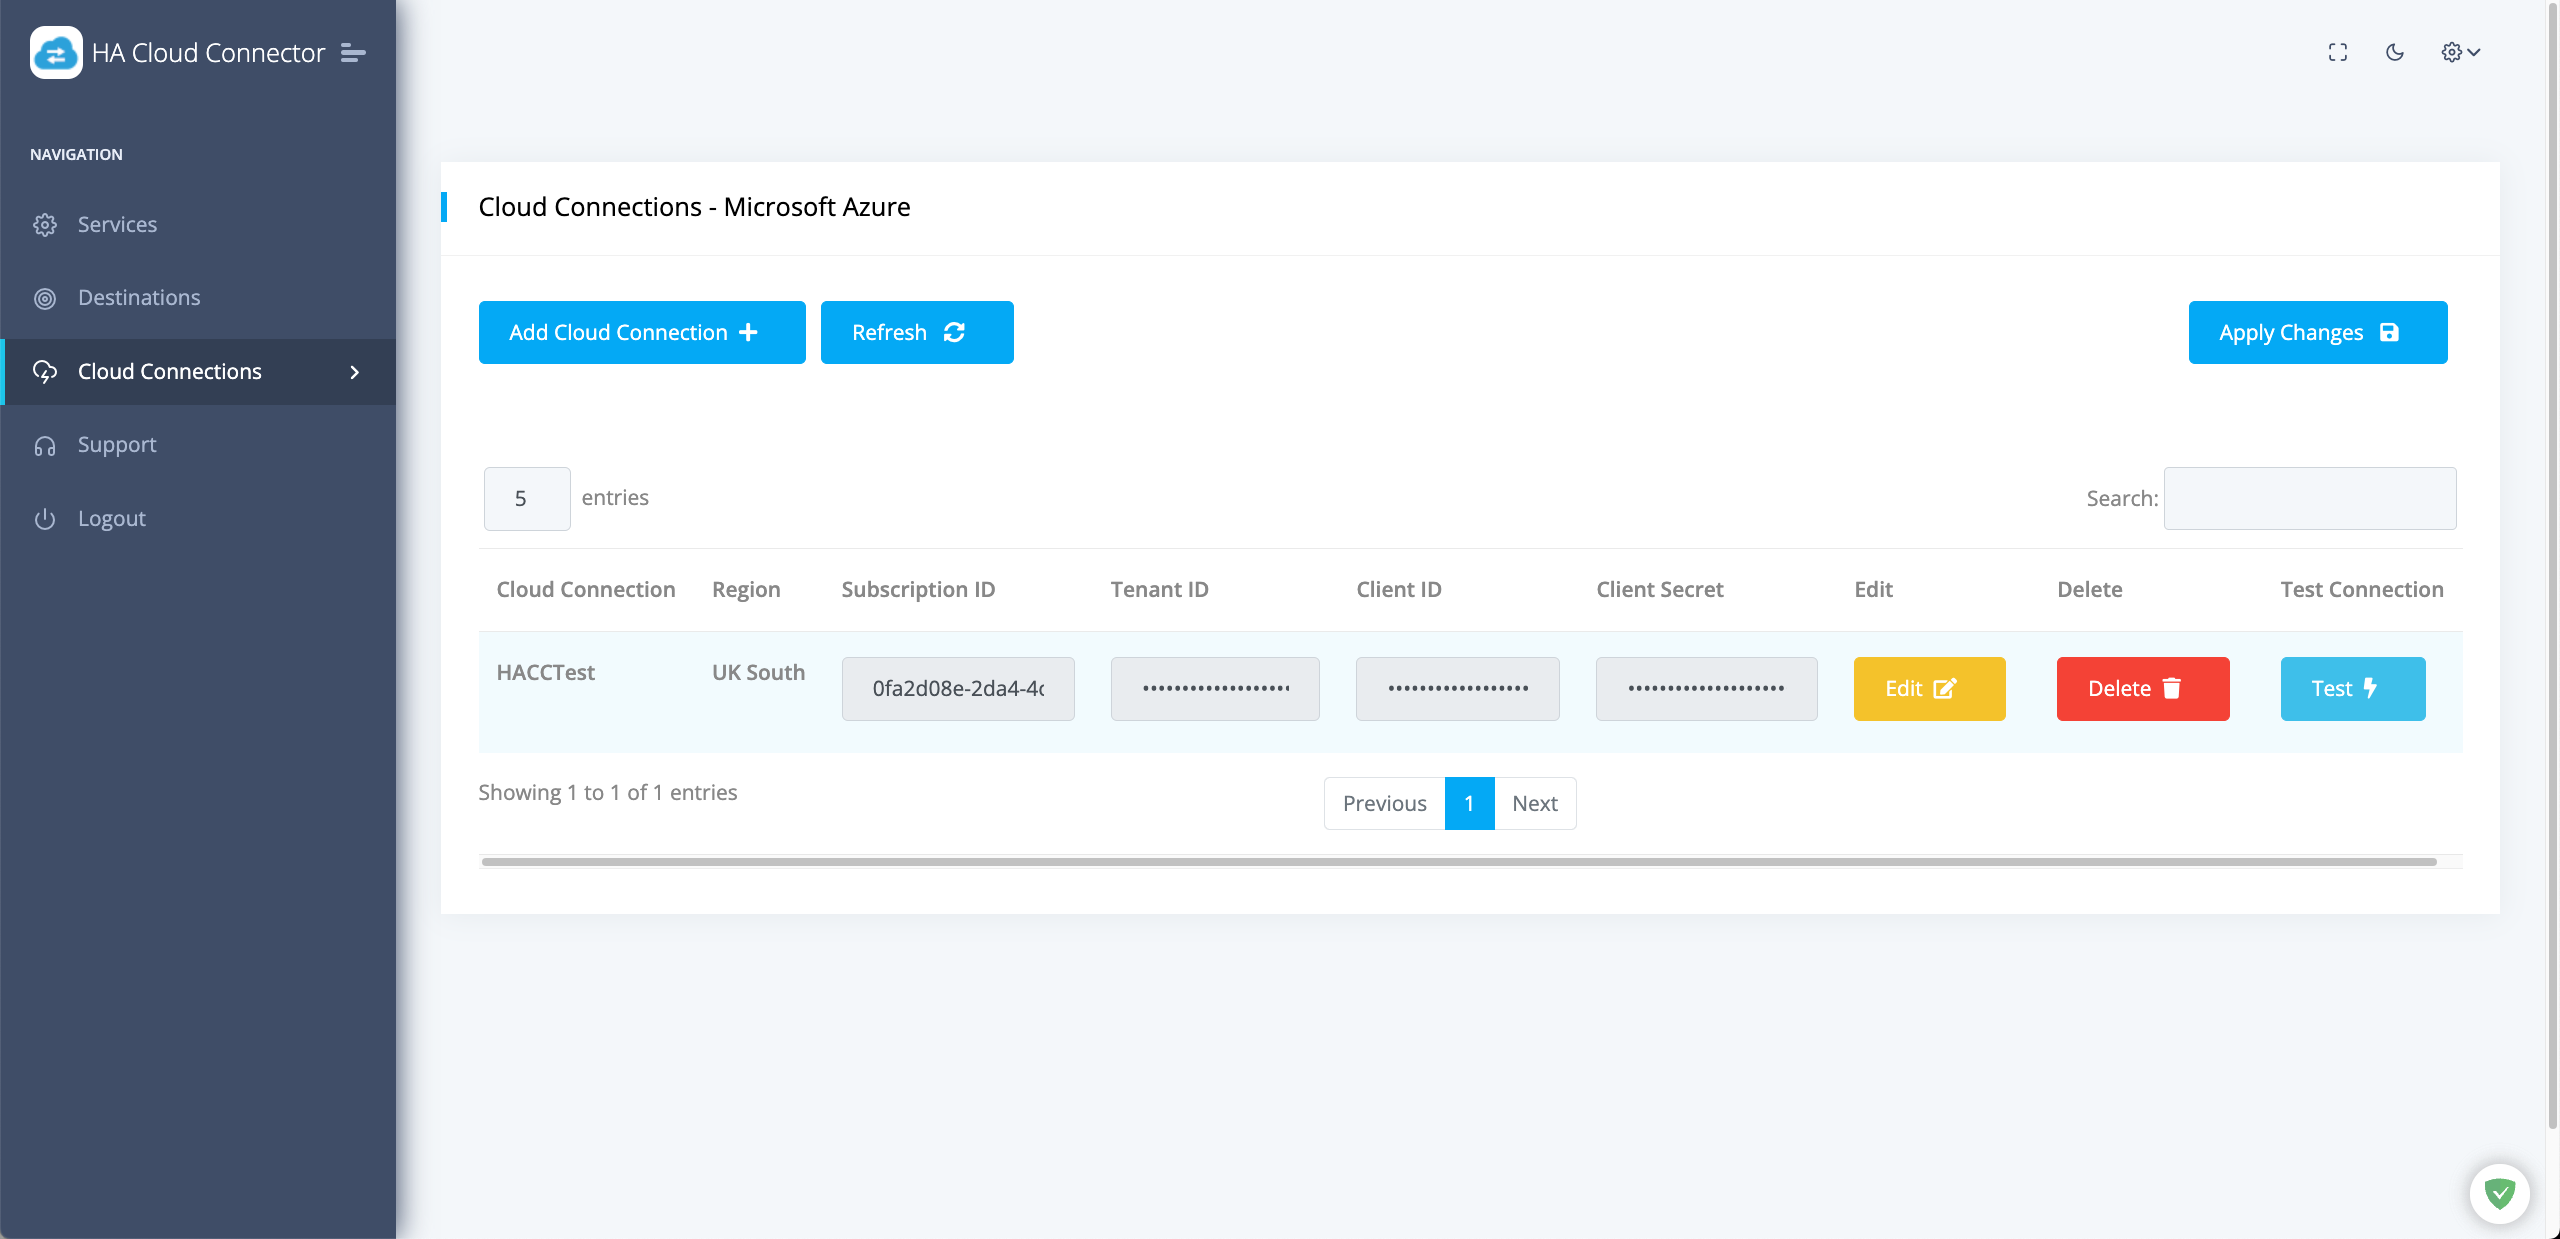Screen dimensions: 2560x1239
Task: Click the Search input field
Action: (x=2310, y=499)
